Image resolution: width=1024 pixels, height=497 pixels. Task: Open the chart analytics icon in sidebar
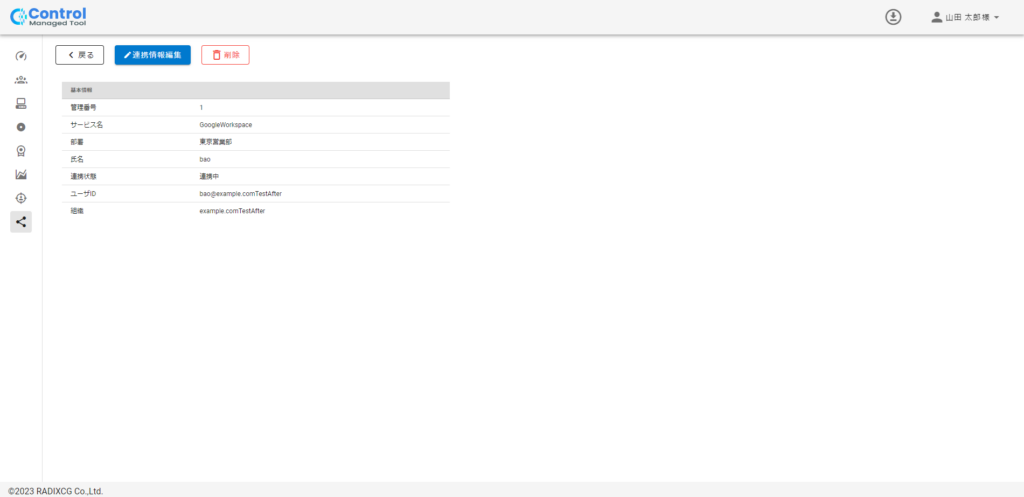point(21,174)
